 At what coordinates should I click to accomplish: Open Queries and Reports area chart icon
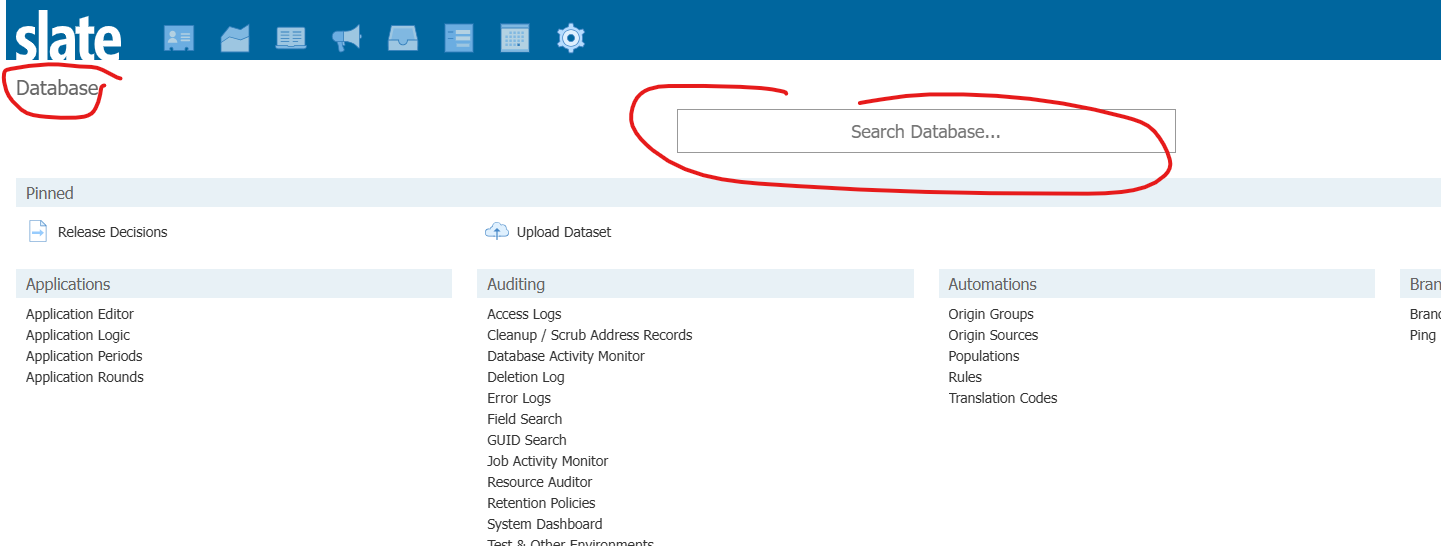(x=235, y=39)
